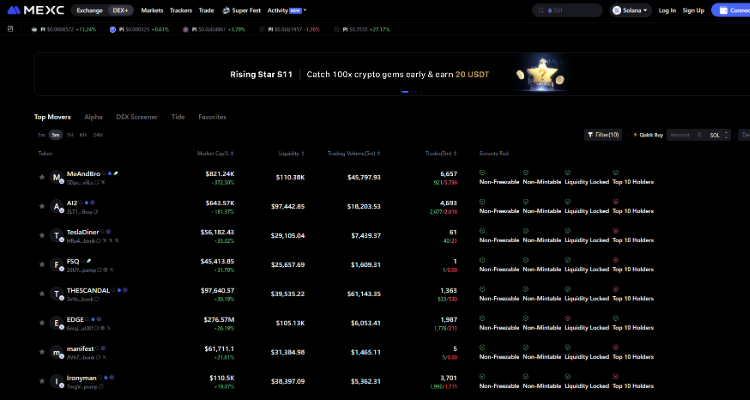Click the ticker panel icon at far left
This screenshot has width=750, height=400.
[10, 29]
